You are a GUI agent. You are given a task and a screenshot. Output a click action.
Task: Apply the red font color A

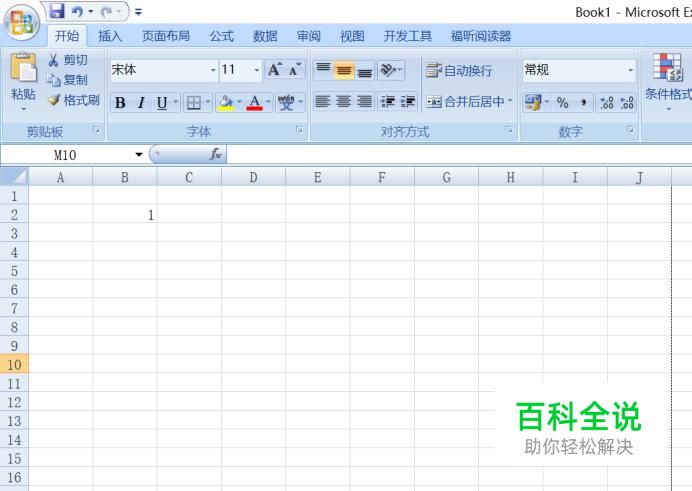click(254, 103)
